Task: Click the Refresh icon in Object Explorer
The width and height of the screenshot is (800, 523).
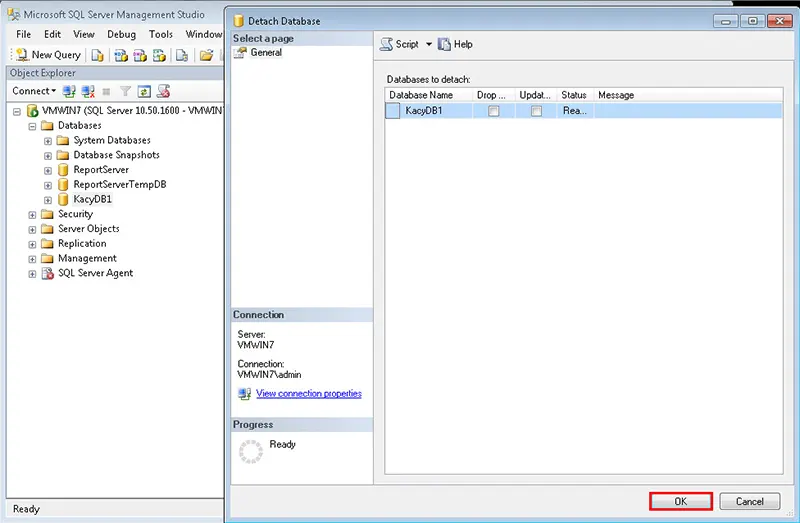Action: click(x=144, y=91)
